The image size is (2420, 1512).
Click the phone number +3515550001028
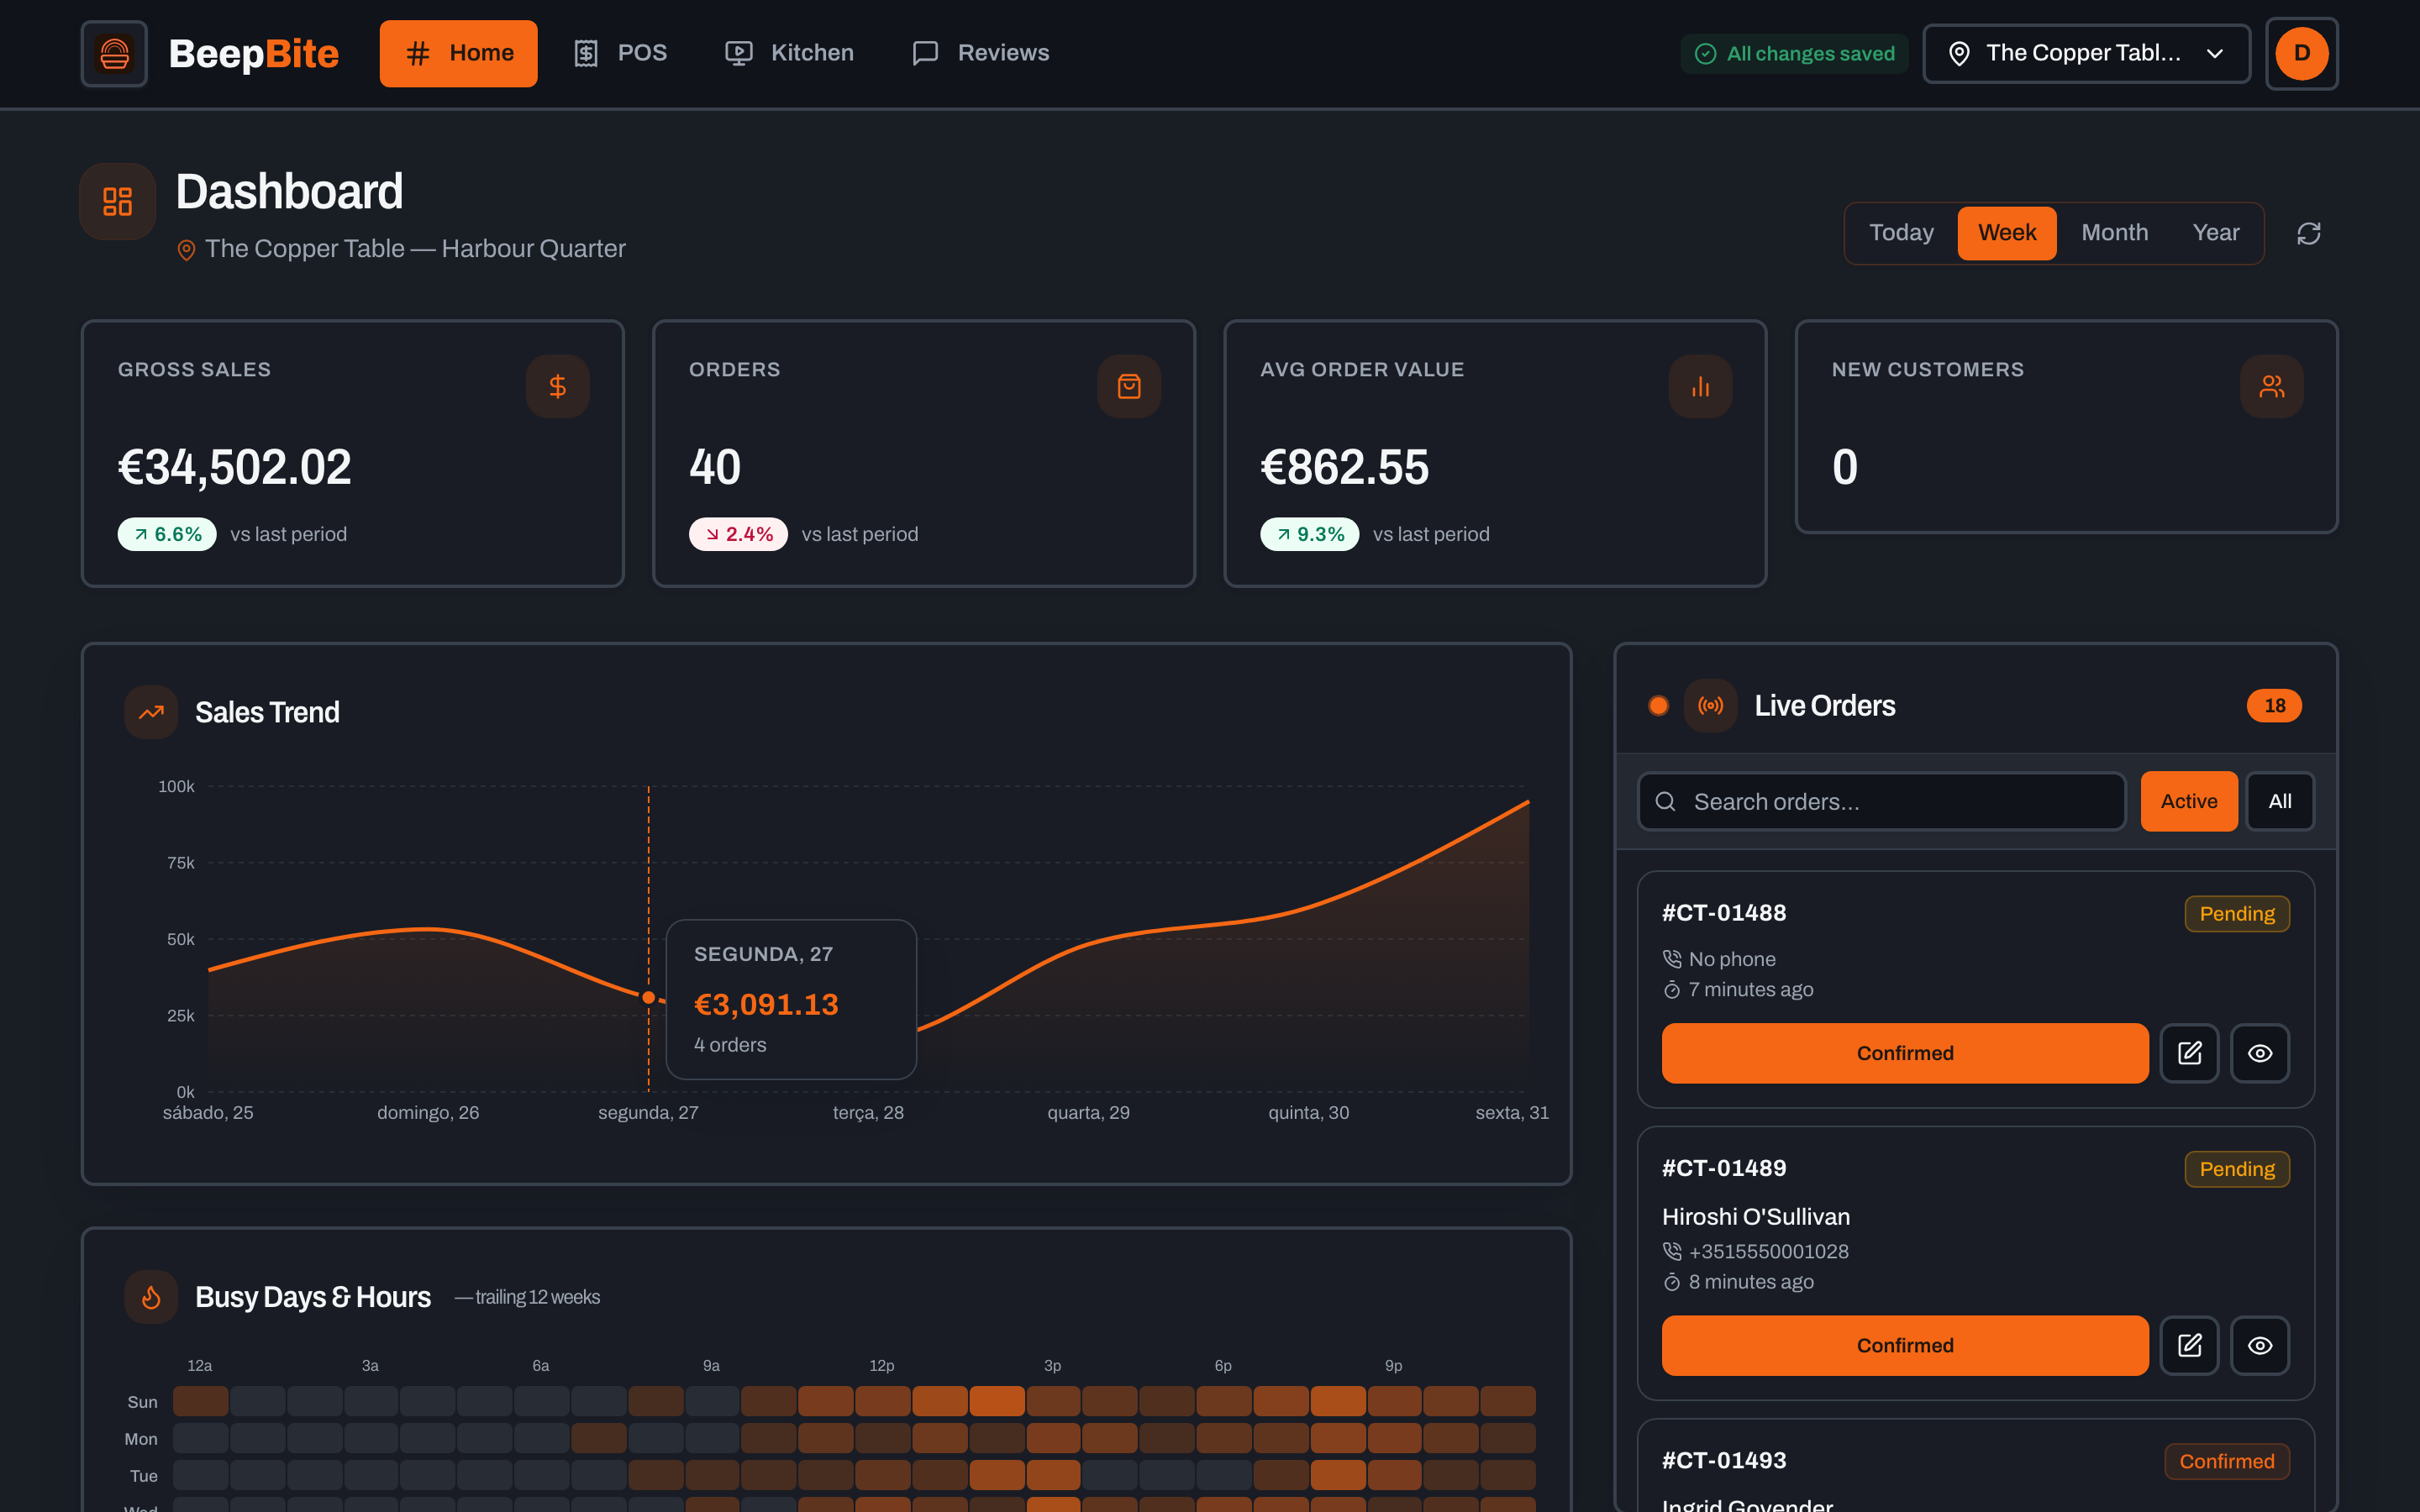pyautogui.click(x=1768, y=1252)
